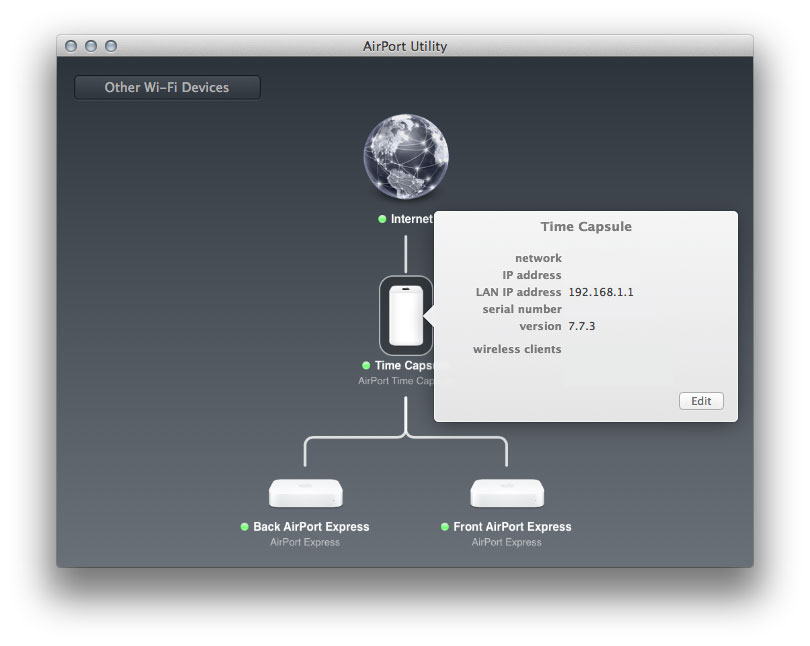The image size is (810, 646).
Task: Select the Back AirPort Express device icon
Action: coord(306,493)
